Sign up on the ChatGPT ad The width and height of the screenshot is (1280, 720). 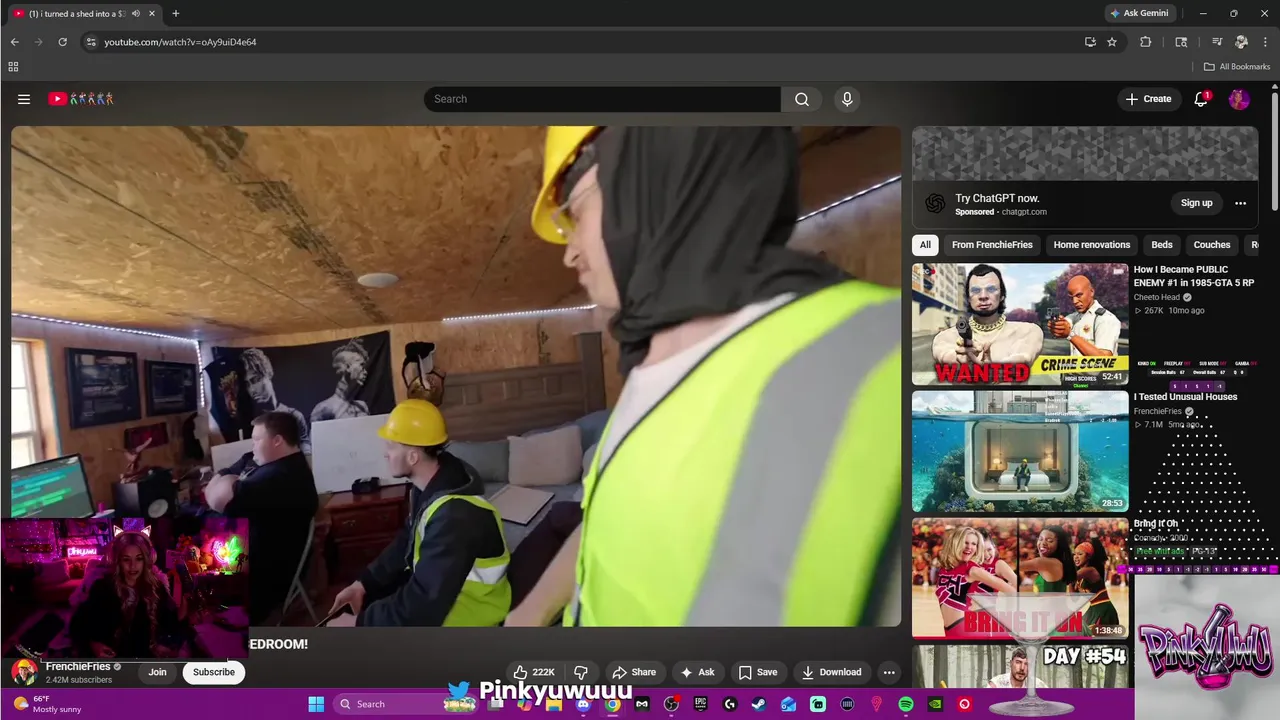pyautogui.click(x=1196, y=203)
